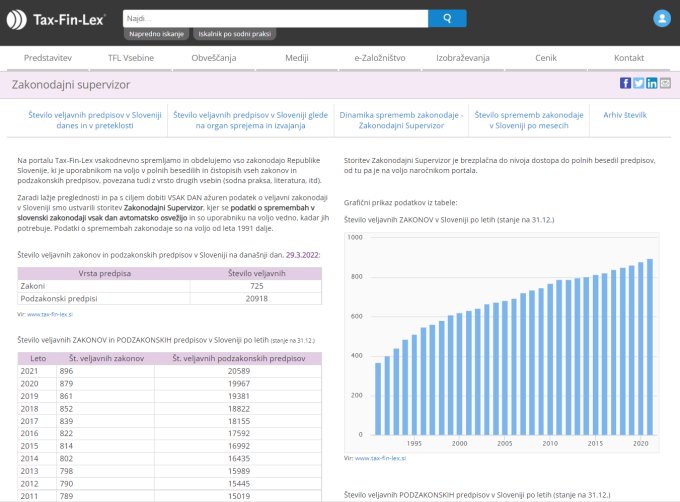Click the value 15989

[x=239, y=471]
